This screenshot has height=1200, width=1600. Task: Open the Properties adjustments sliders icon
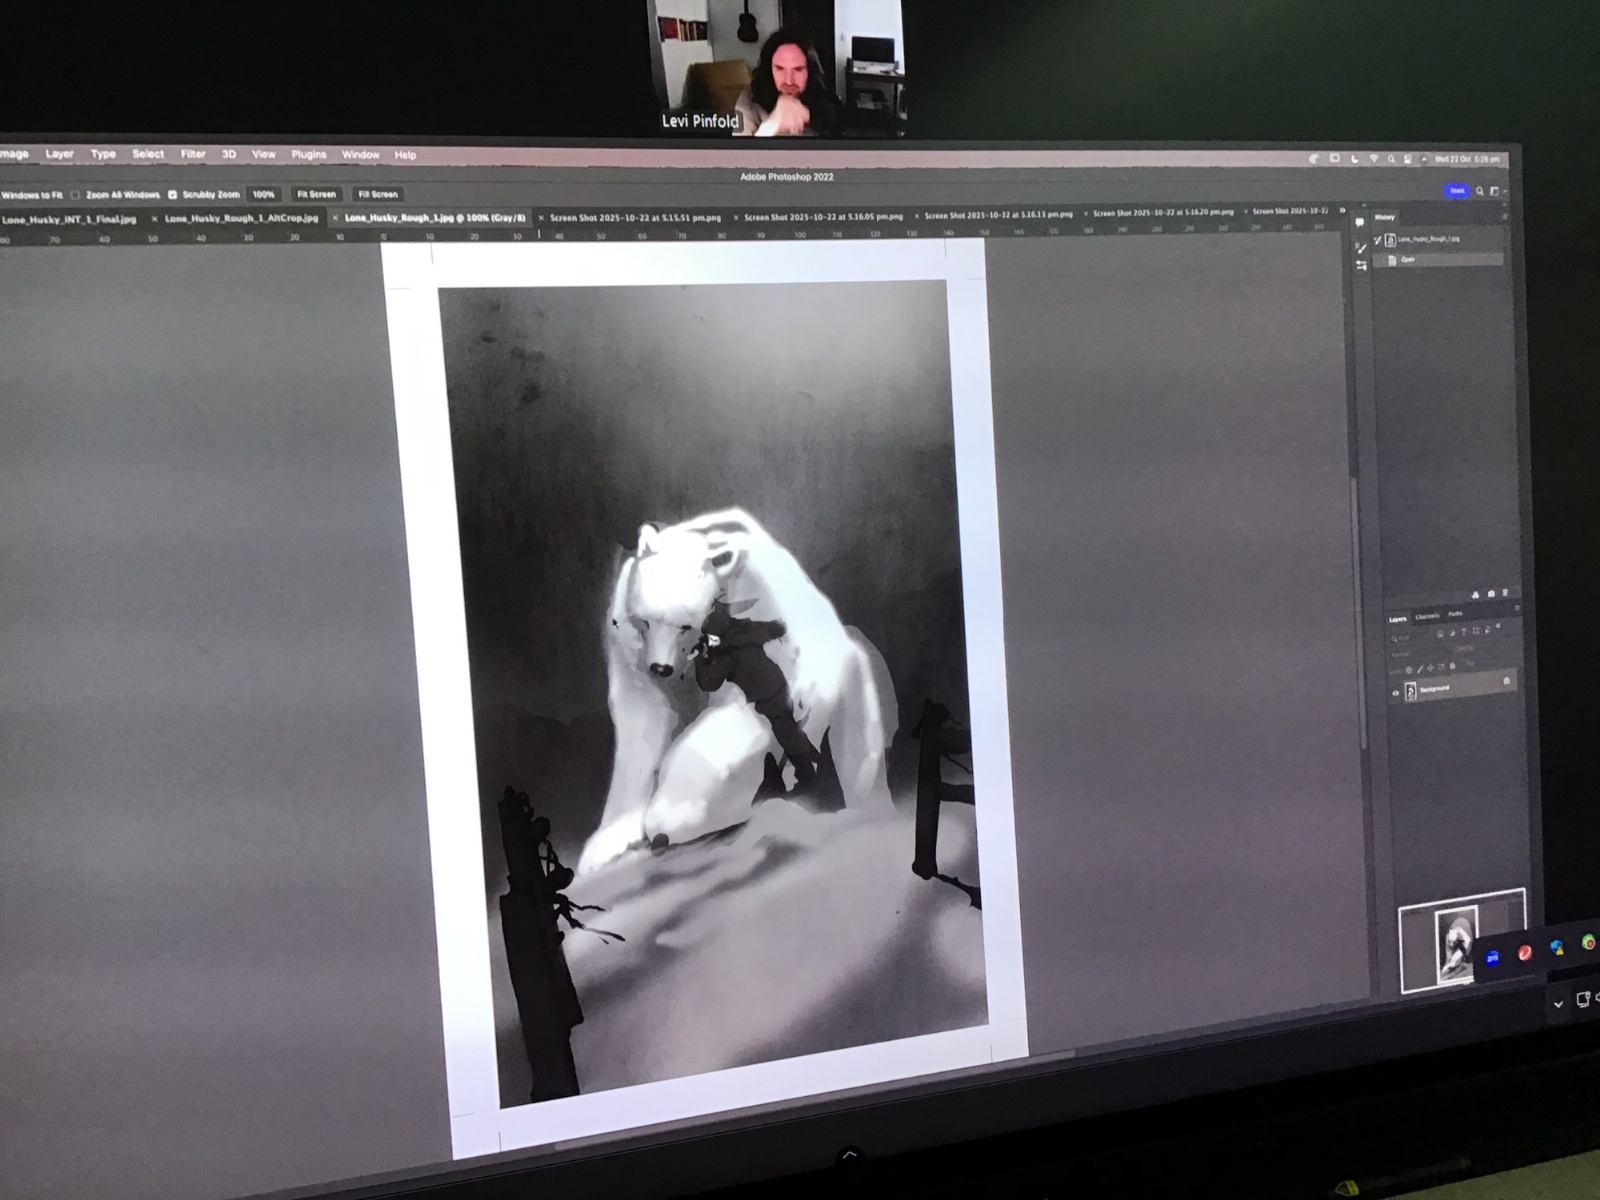point(1361,266)
